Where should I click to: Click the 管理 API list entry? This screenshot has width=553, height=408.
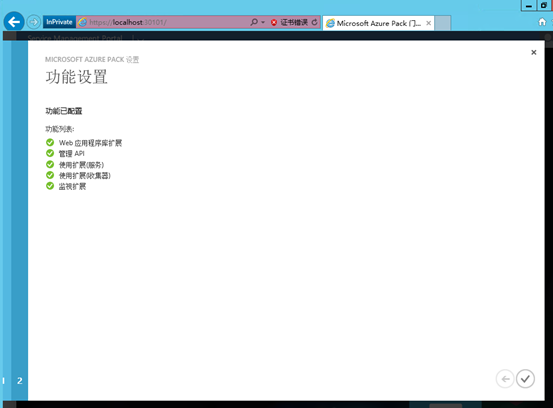[x=71, y=153]
